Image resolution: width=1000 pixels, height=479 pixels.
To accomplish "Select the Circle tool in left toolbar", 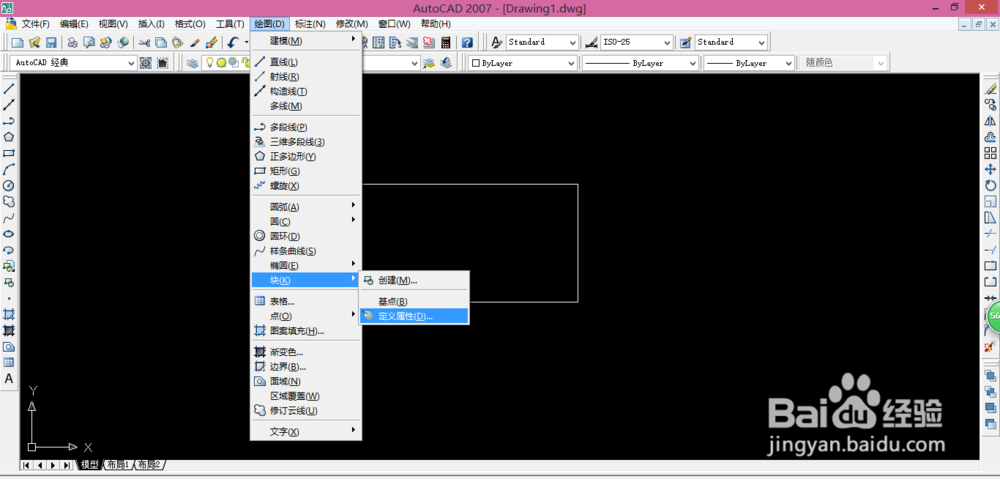I will coord(9,186).
